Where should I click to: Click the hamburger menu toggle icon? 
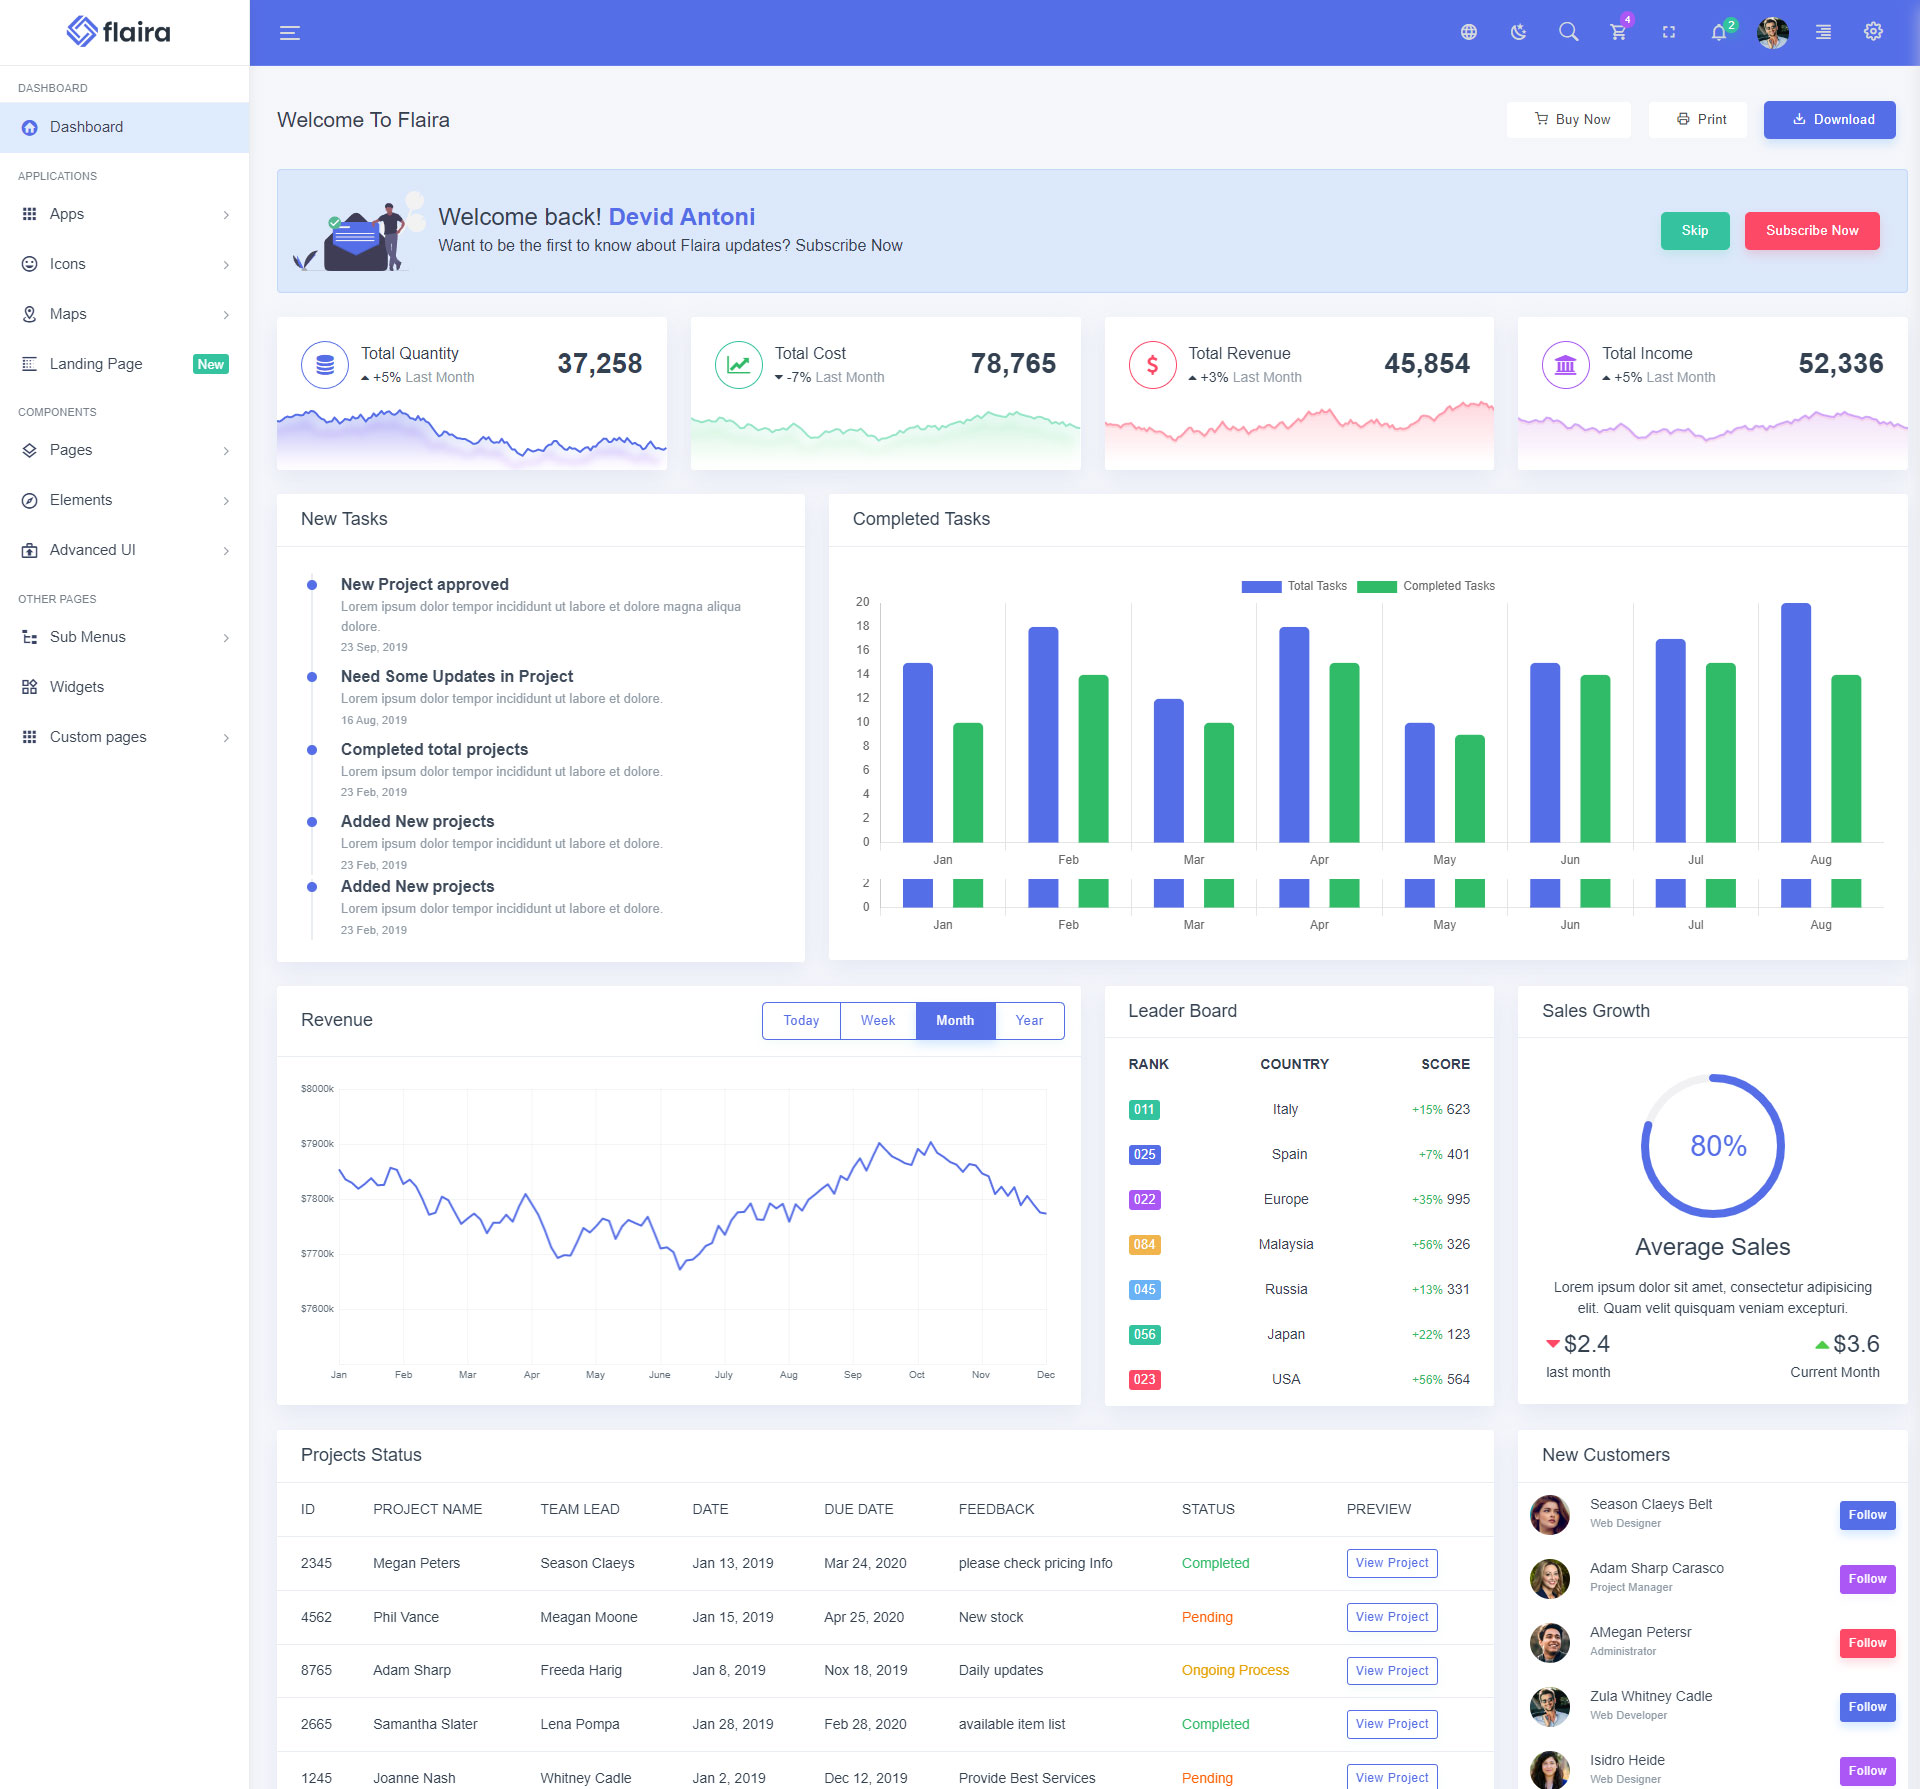289,33
